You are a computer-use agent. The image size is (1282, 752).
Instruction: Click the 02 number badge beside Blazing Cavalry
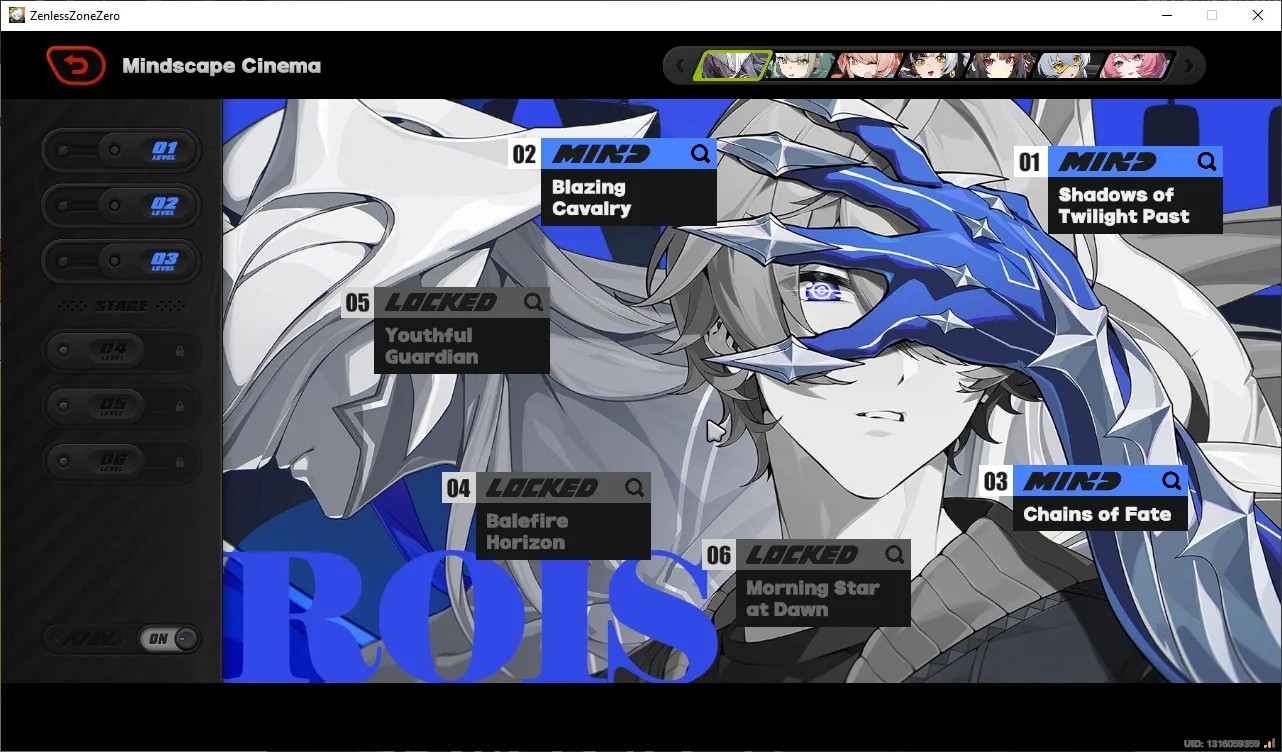(x=524, y=154)
